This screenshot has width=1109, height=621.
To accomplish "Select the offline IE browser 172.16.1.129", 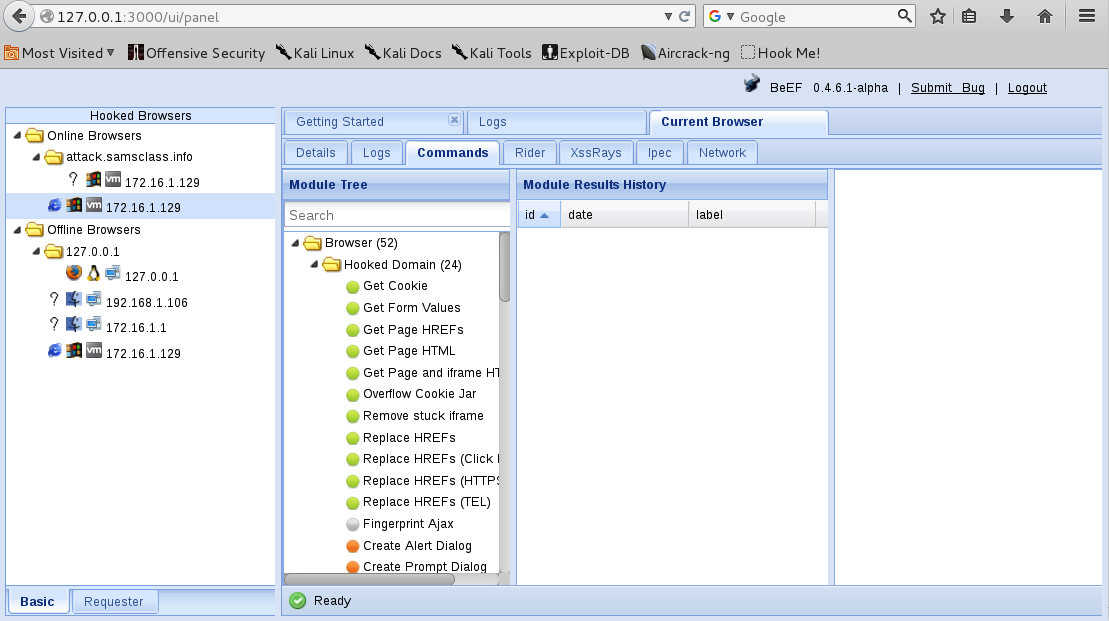I will [x=140, y=352].
